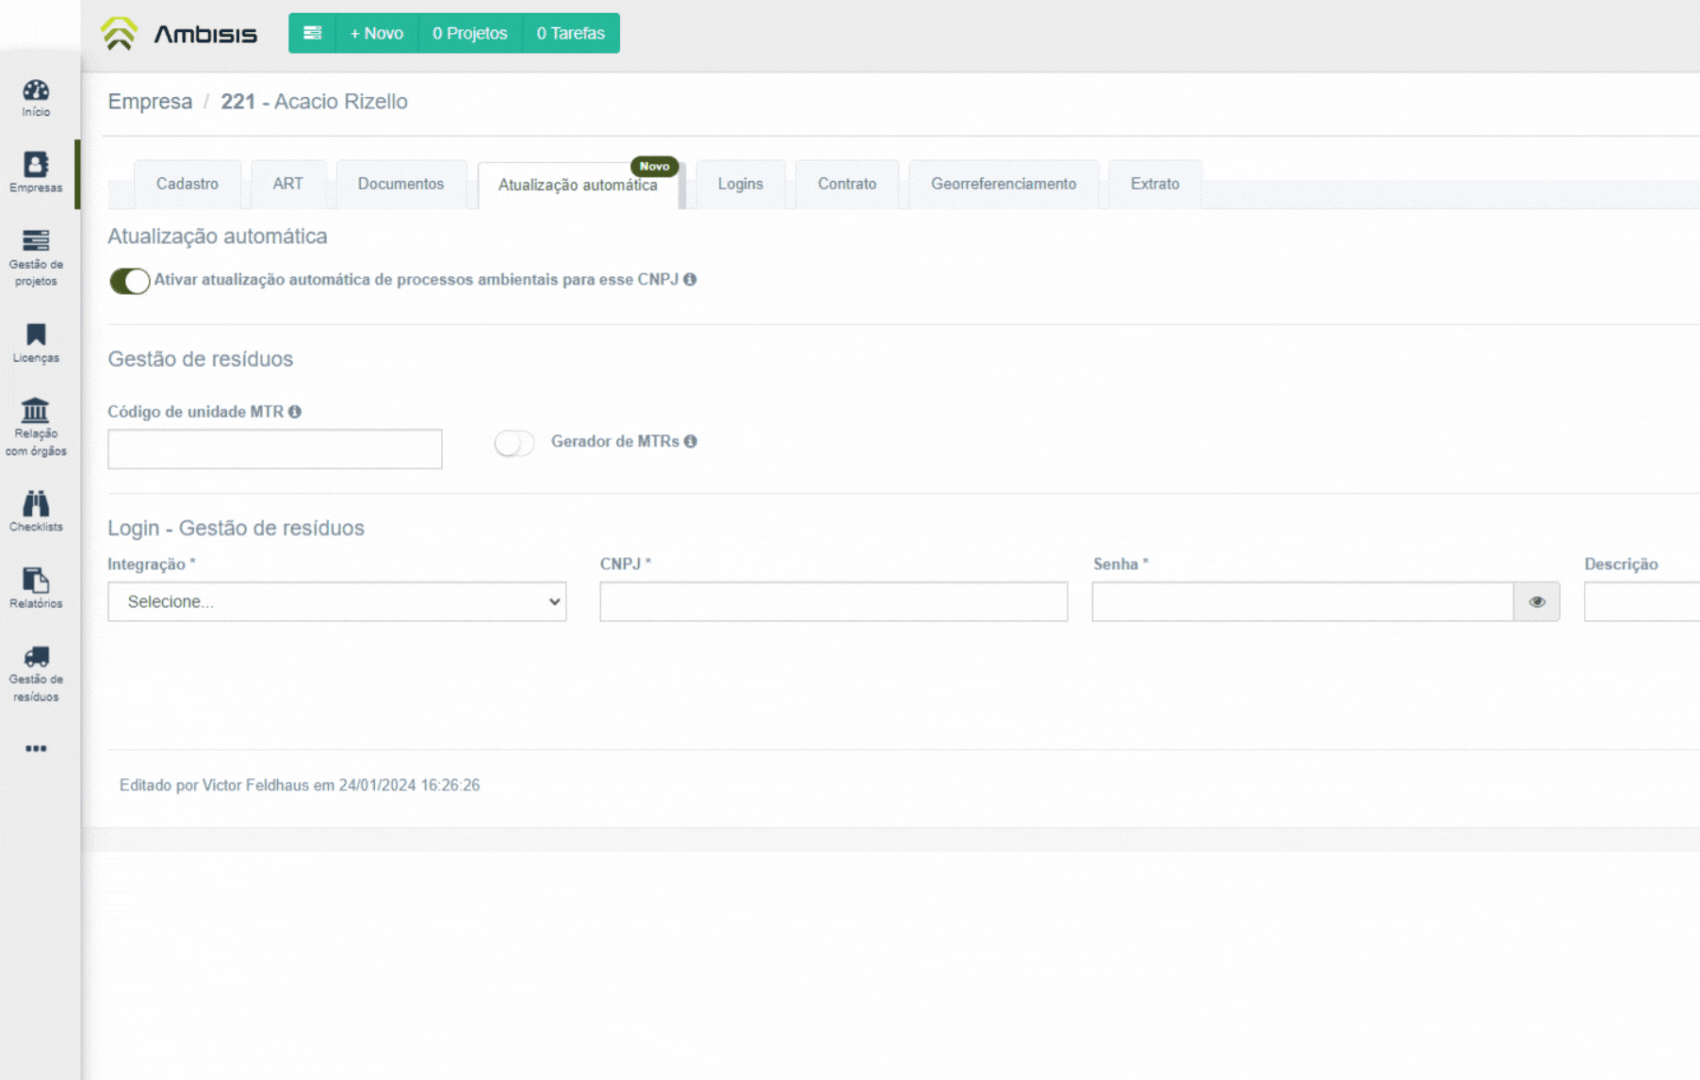
Task: Click the Login - Gestão de resíduos heading
Action: 236,528
